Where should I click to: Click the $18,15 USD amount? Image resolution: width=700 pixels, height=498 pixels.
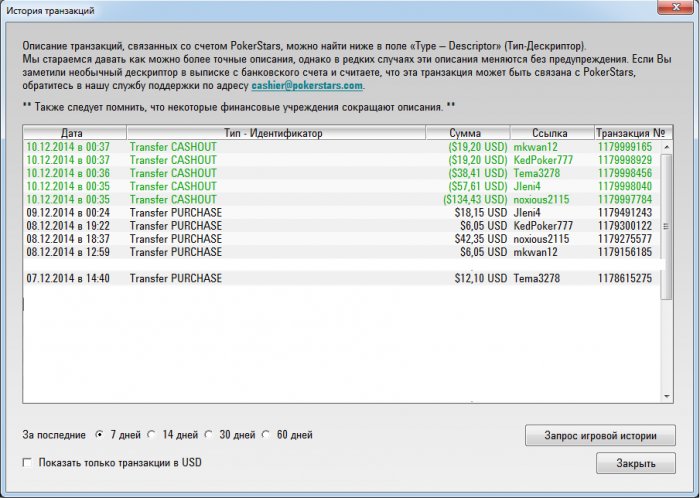(x=481, y=212)
